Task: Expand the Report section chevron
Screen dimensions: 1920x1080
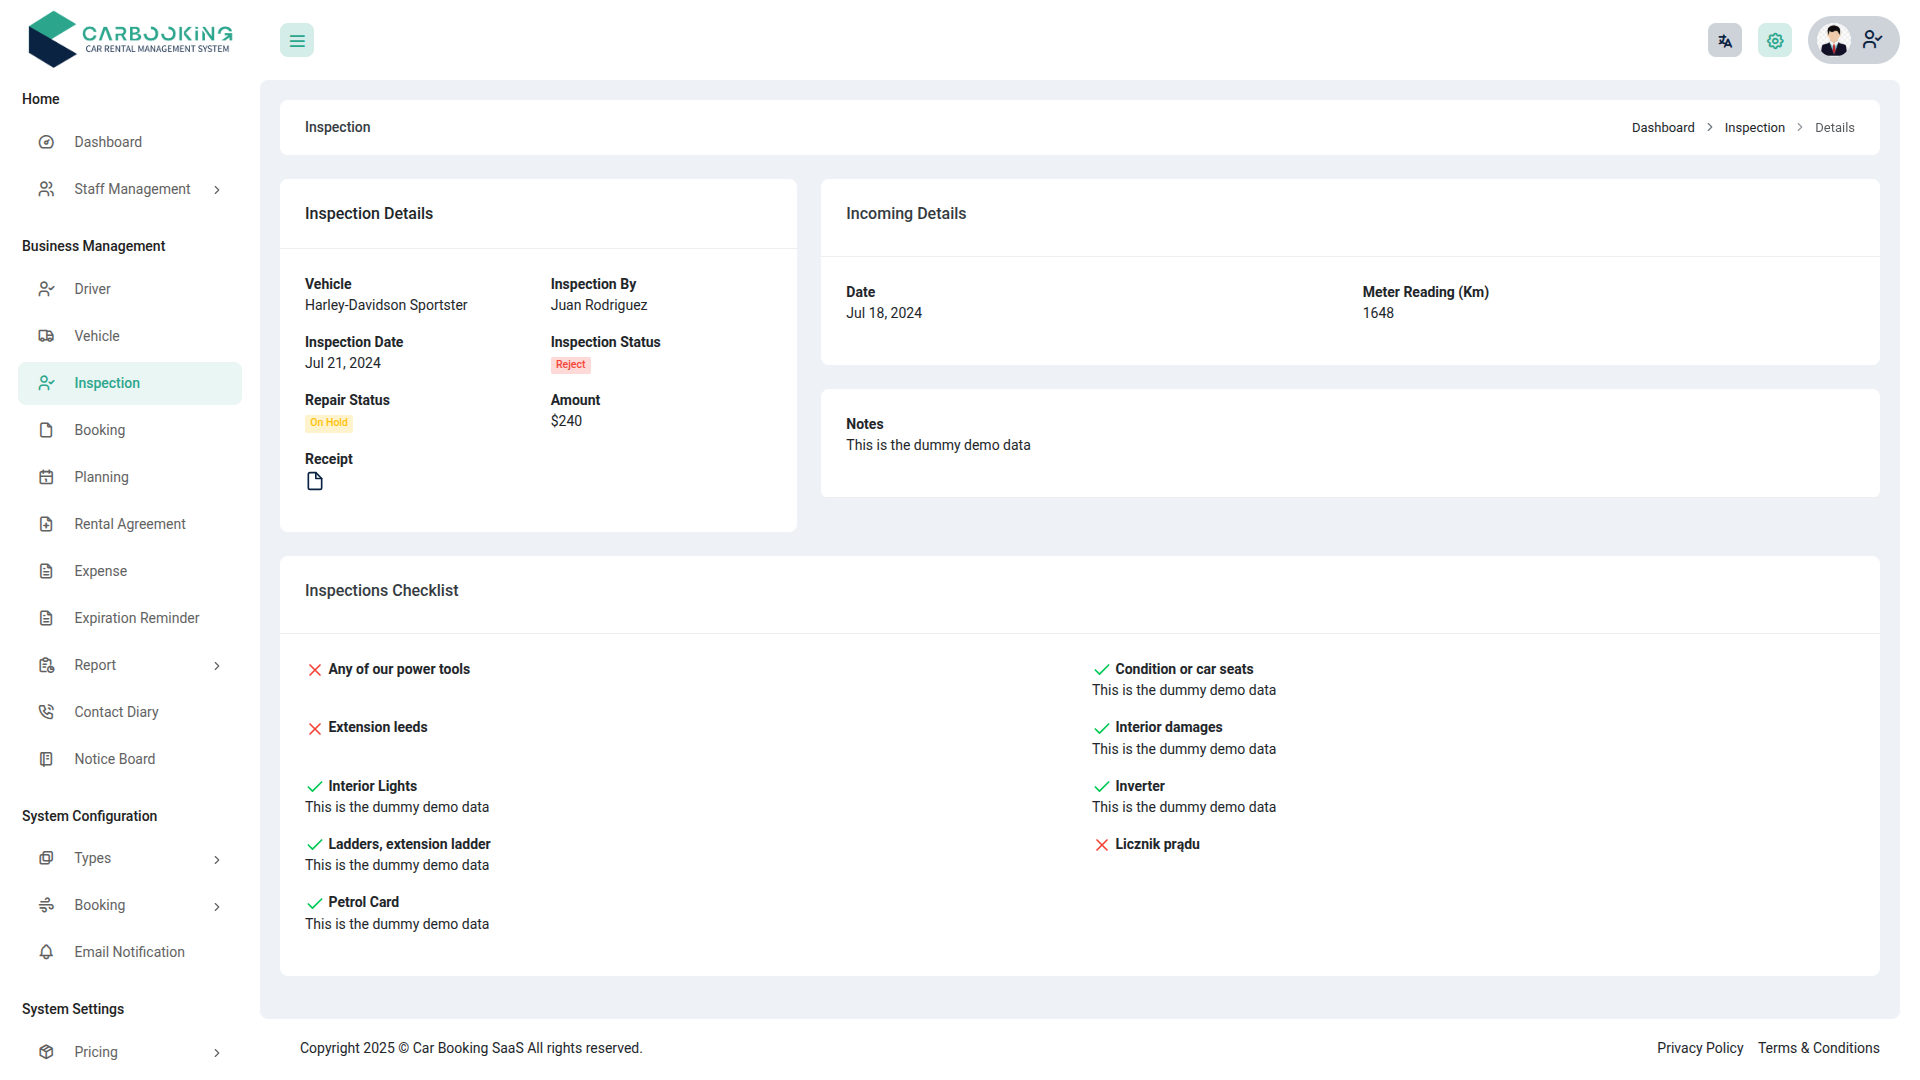Action: pos(217,665)
